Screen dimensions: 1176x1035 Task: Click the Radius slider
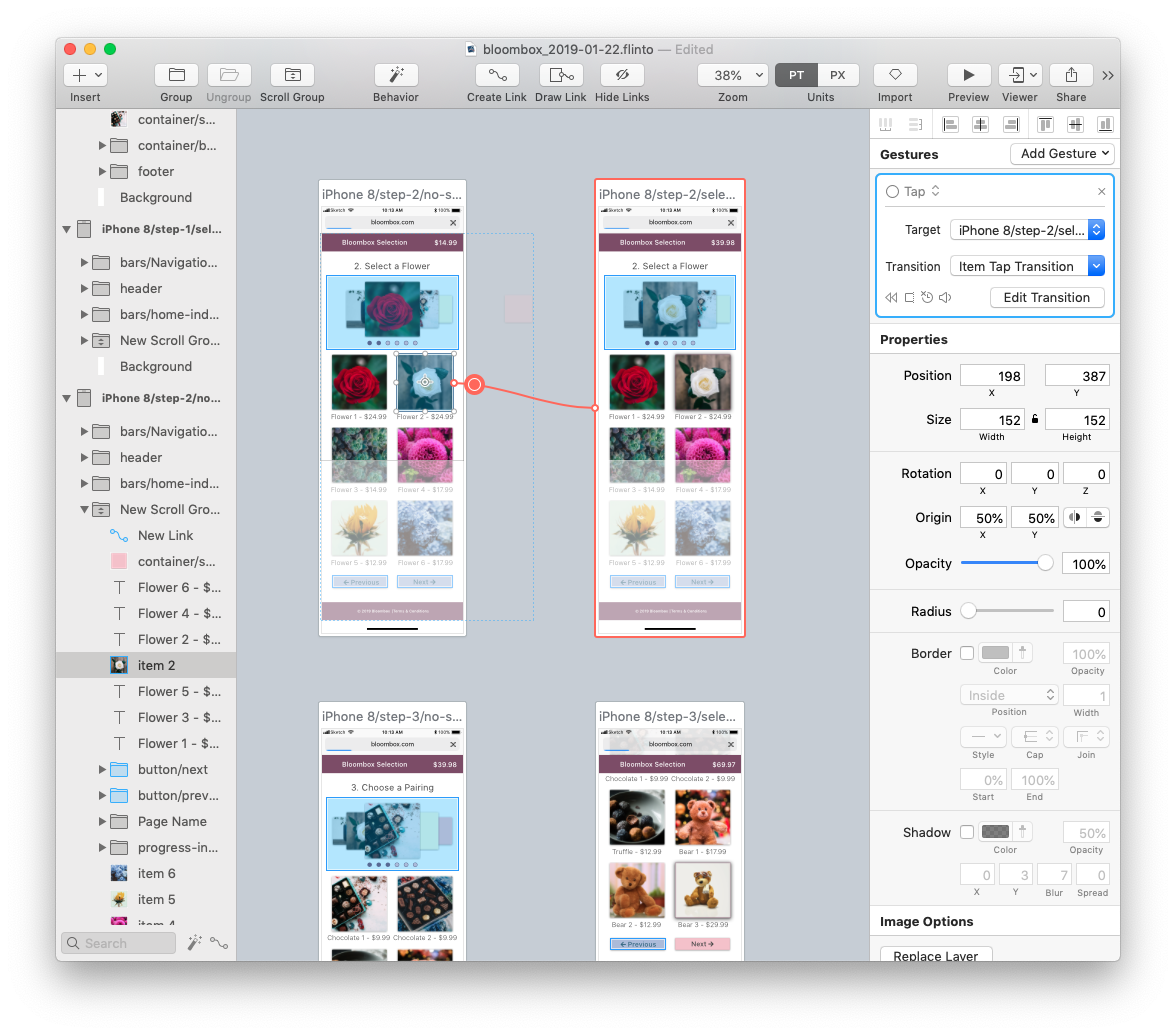[1007, 611]
